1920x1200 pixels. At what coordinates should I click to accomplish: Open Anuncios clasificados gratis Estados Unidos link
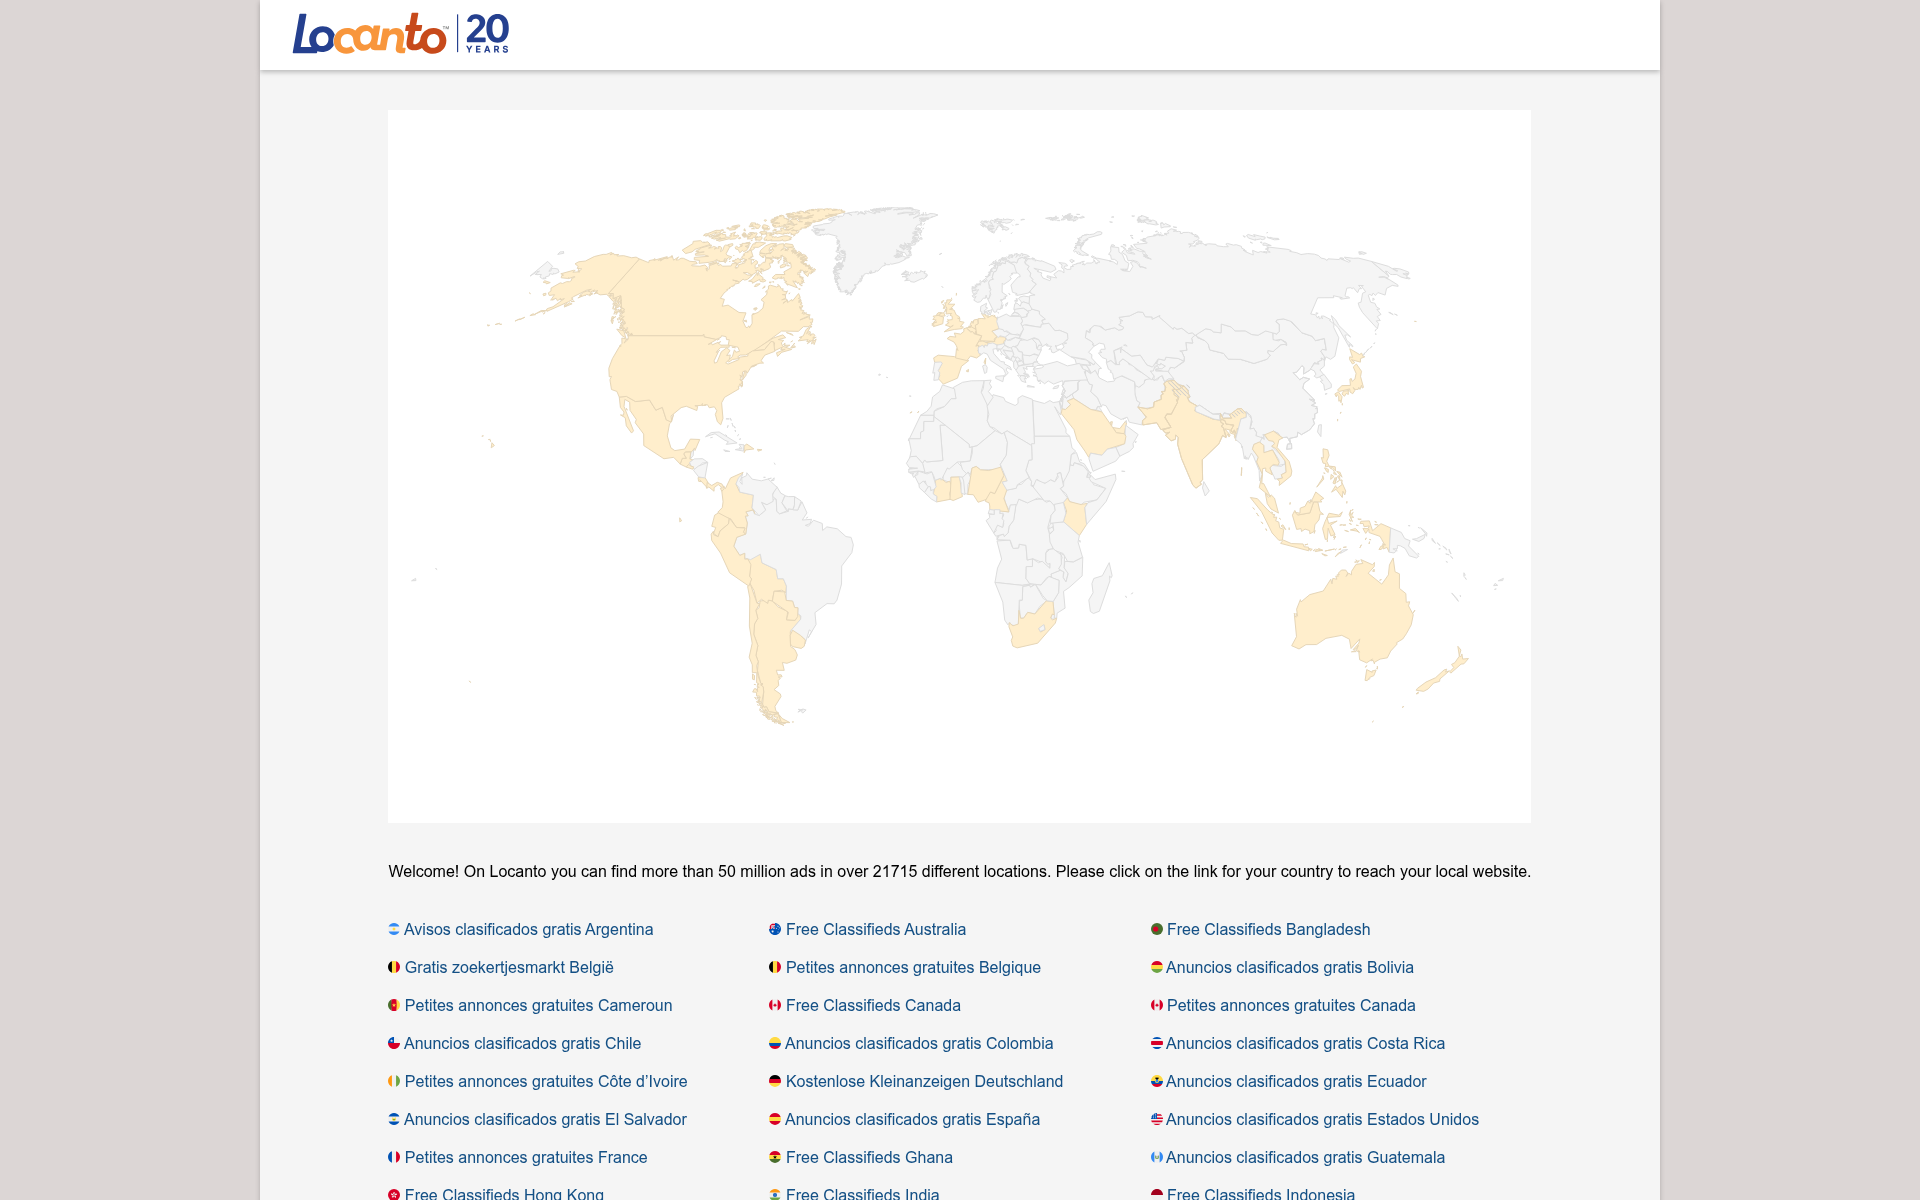point(1322,1119)
